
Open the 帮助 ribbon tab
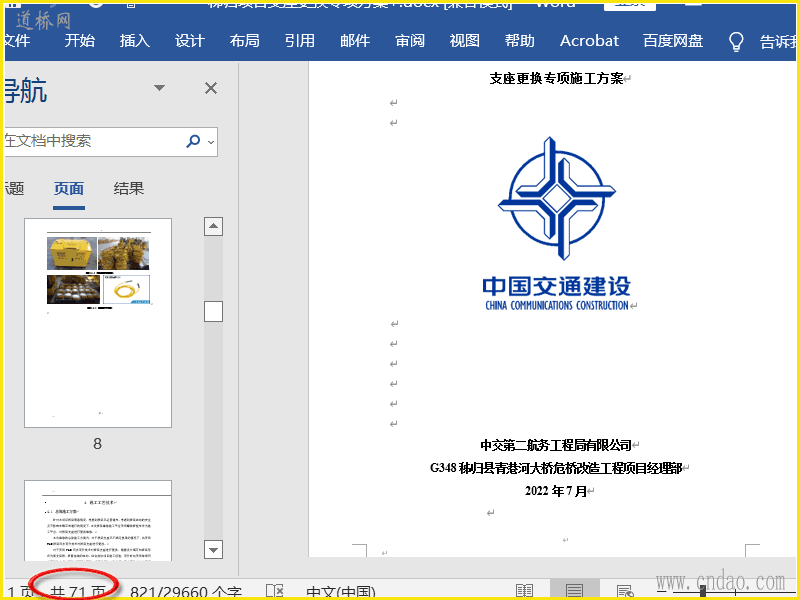click(x=519, y=41)
